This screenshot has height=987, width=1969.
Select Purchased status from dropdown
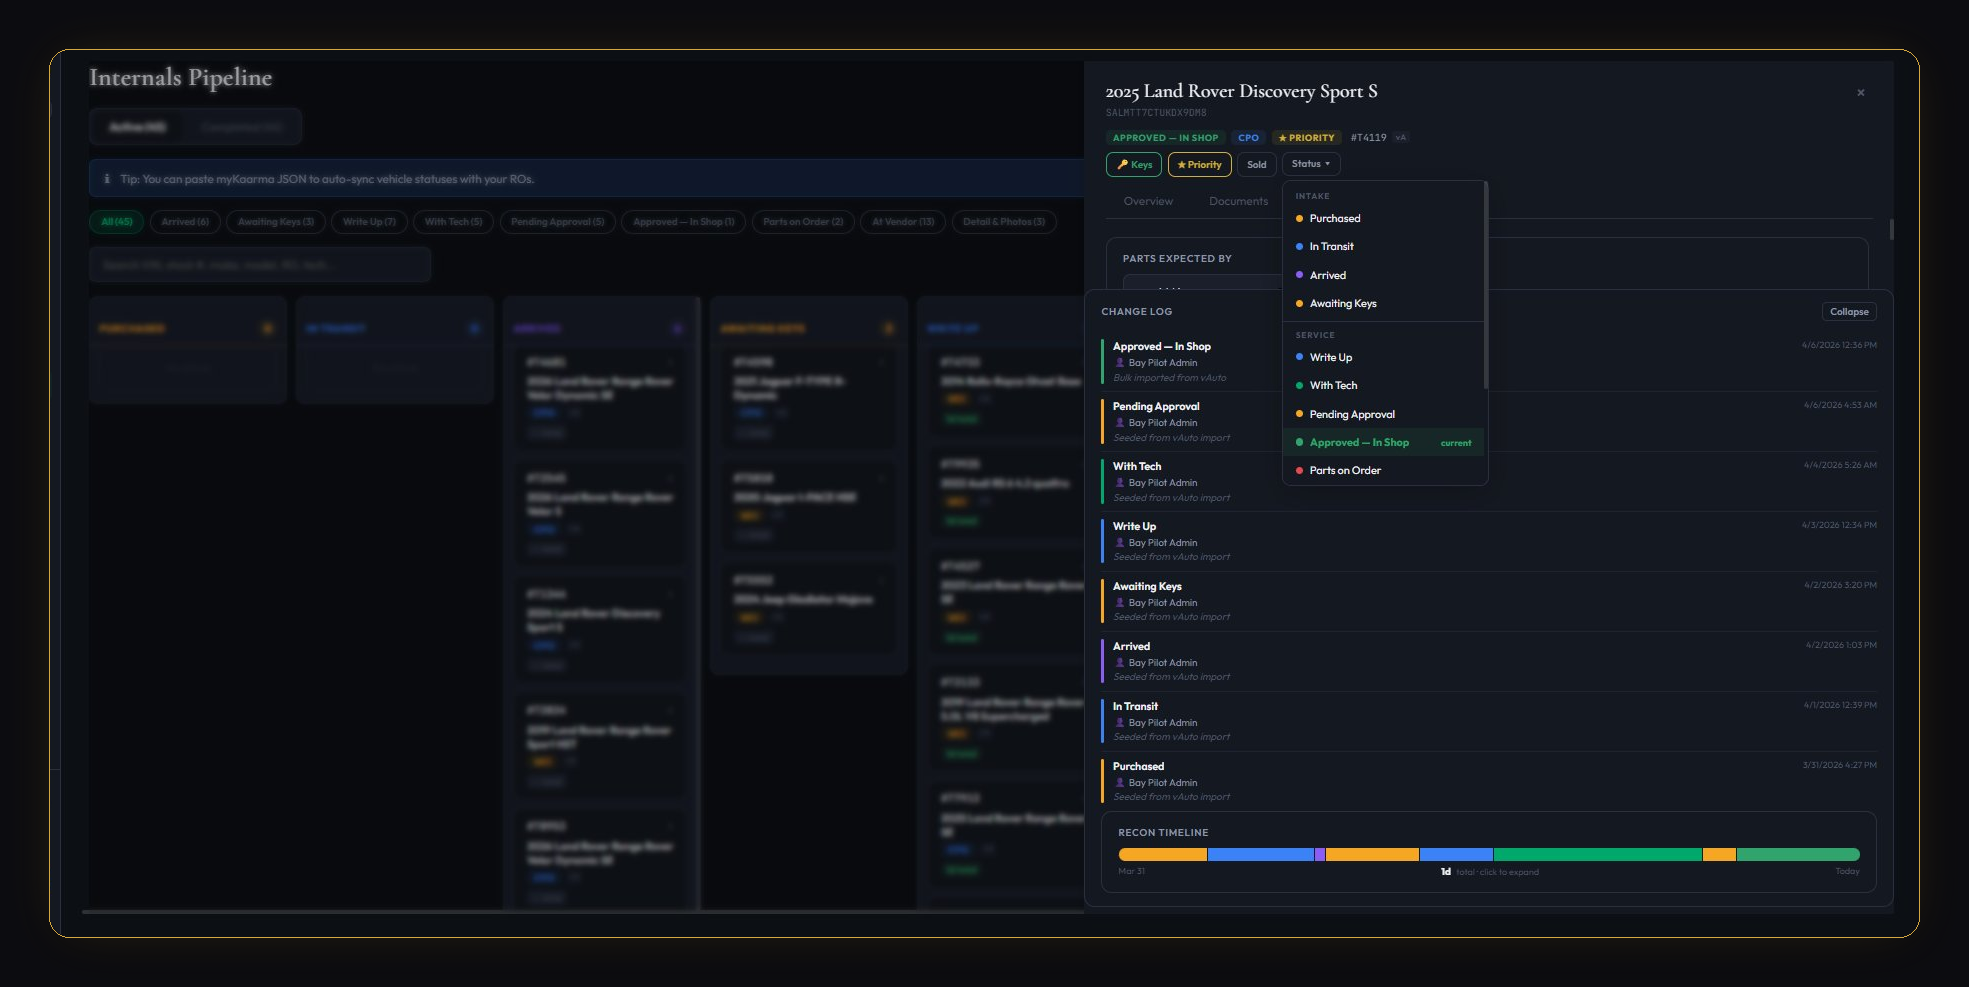coord(1334,218)
